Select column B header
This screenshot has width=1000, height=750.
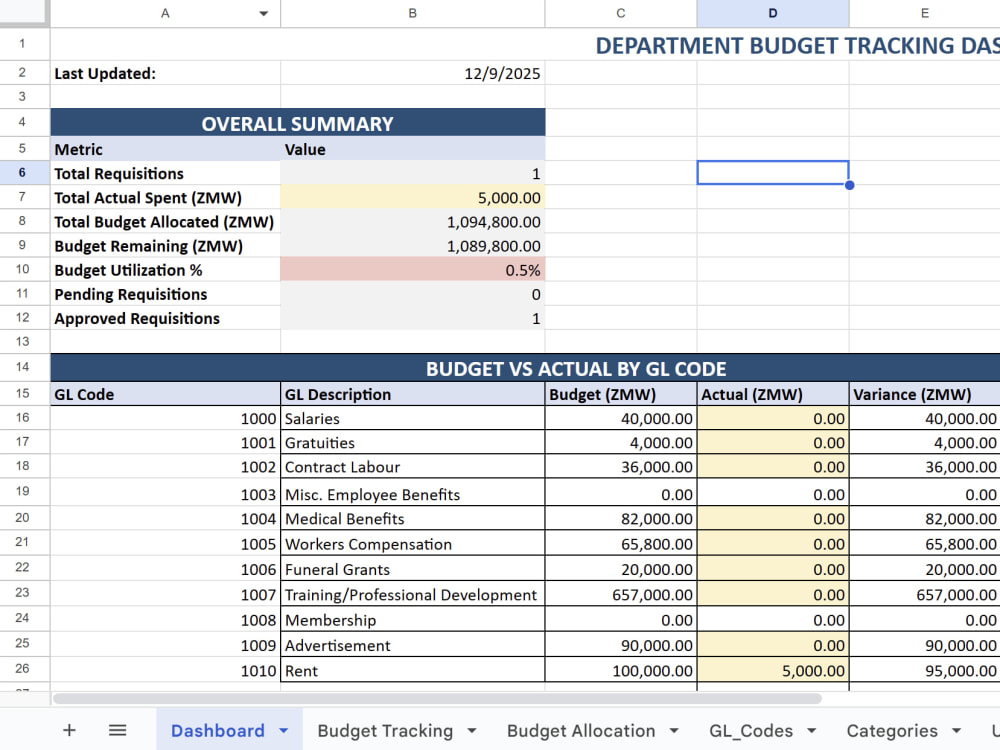tap(413, 13)
